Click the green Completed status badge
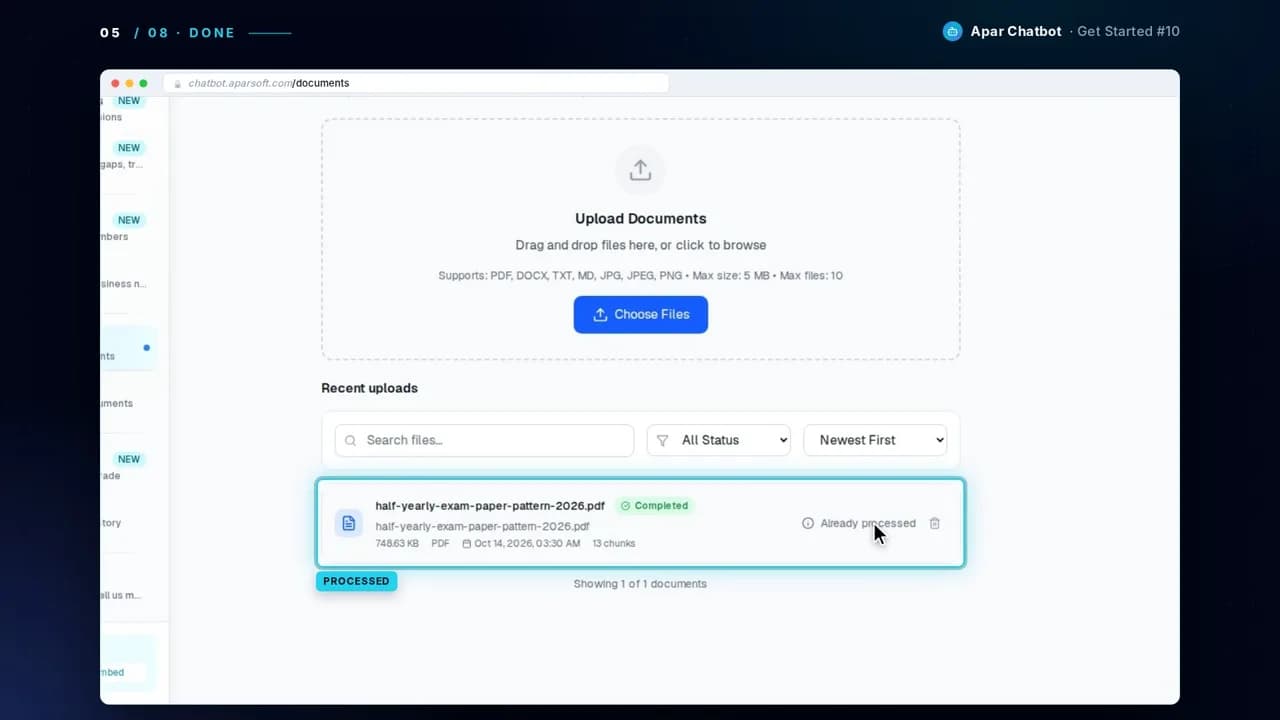The height and width of the screenshot is (720, 1280). coord(655,506)
